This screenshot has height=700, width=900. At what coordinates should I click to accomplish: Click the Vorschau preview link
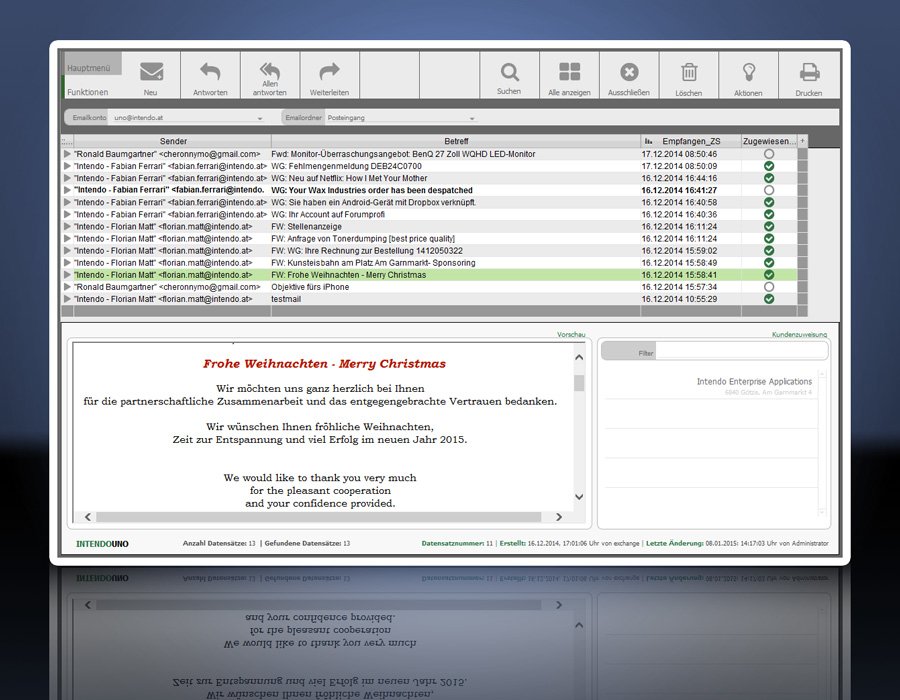coord(571,335)
